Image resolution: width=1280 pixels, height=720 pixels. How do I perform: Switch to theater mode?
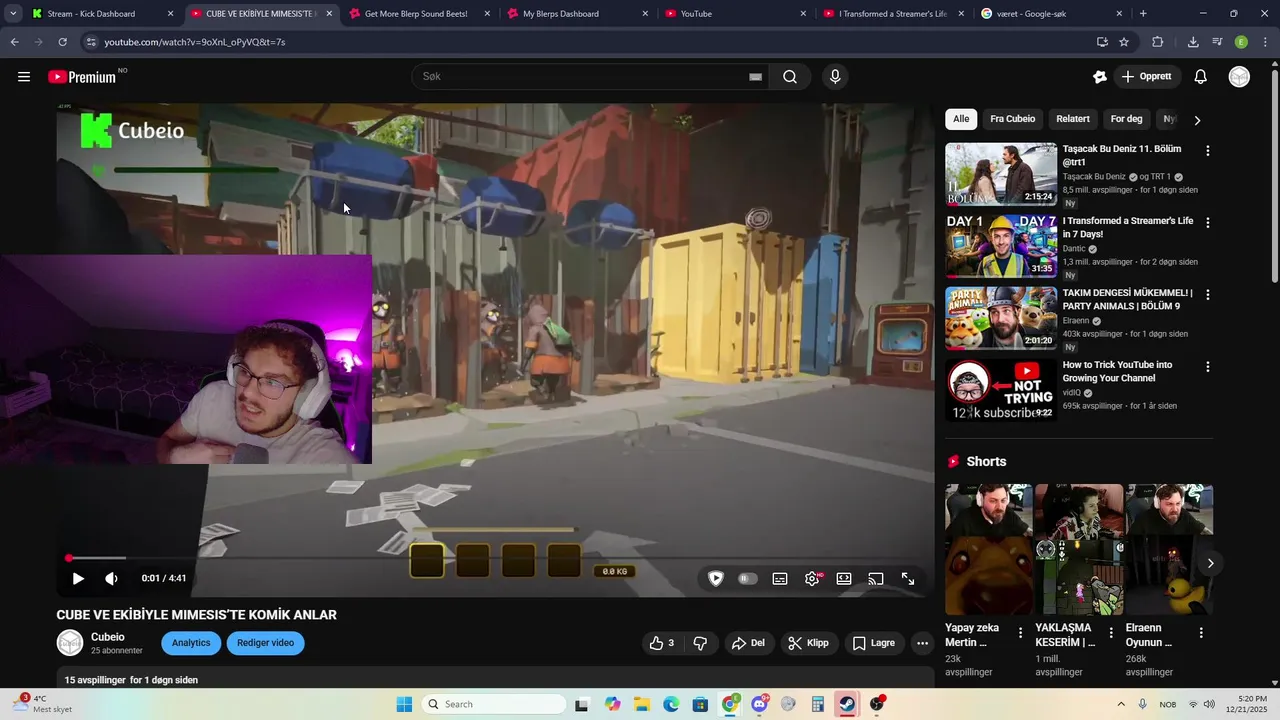(x=844, y=578)
